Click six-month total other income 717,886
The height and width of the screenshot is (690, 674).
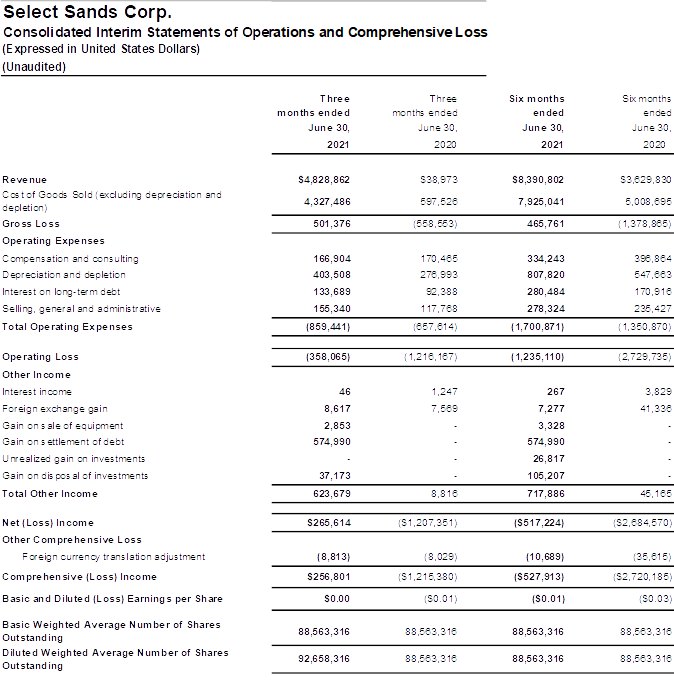click(x=546, y=494)
